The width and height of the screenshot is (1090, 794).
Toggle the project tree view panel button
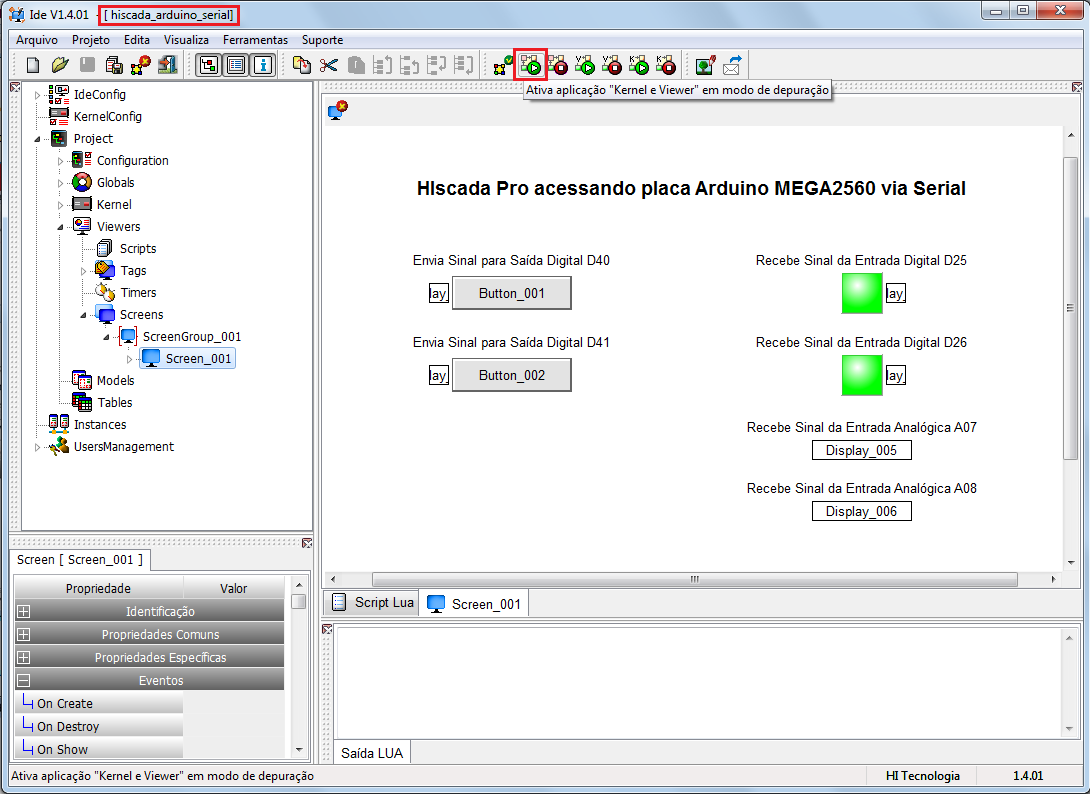pos(209,65)
